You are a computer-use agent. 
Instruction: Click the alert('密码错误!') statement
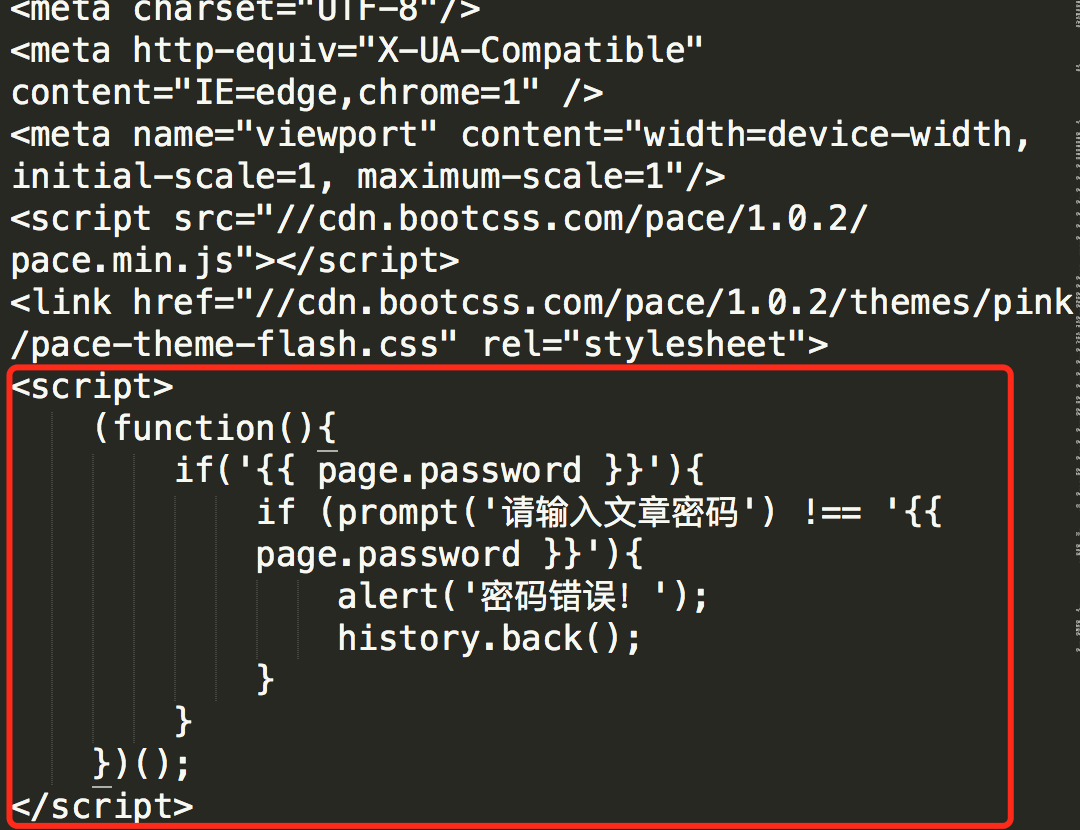point(522,596)
